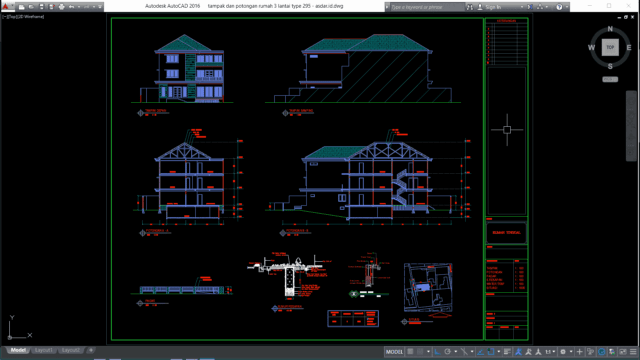Open the 1:1 annotation scale dropdown

(550, 352)
